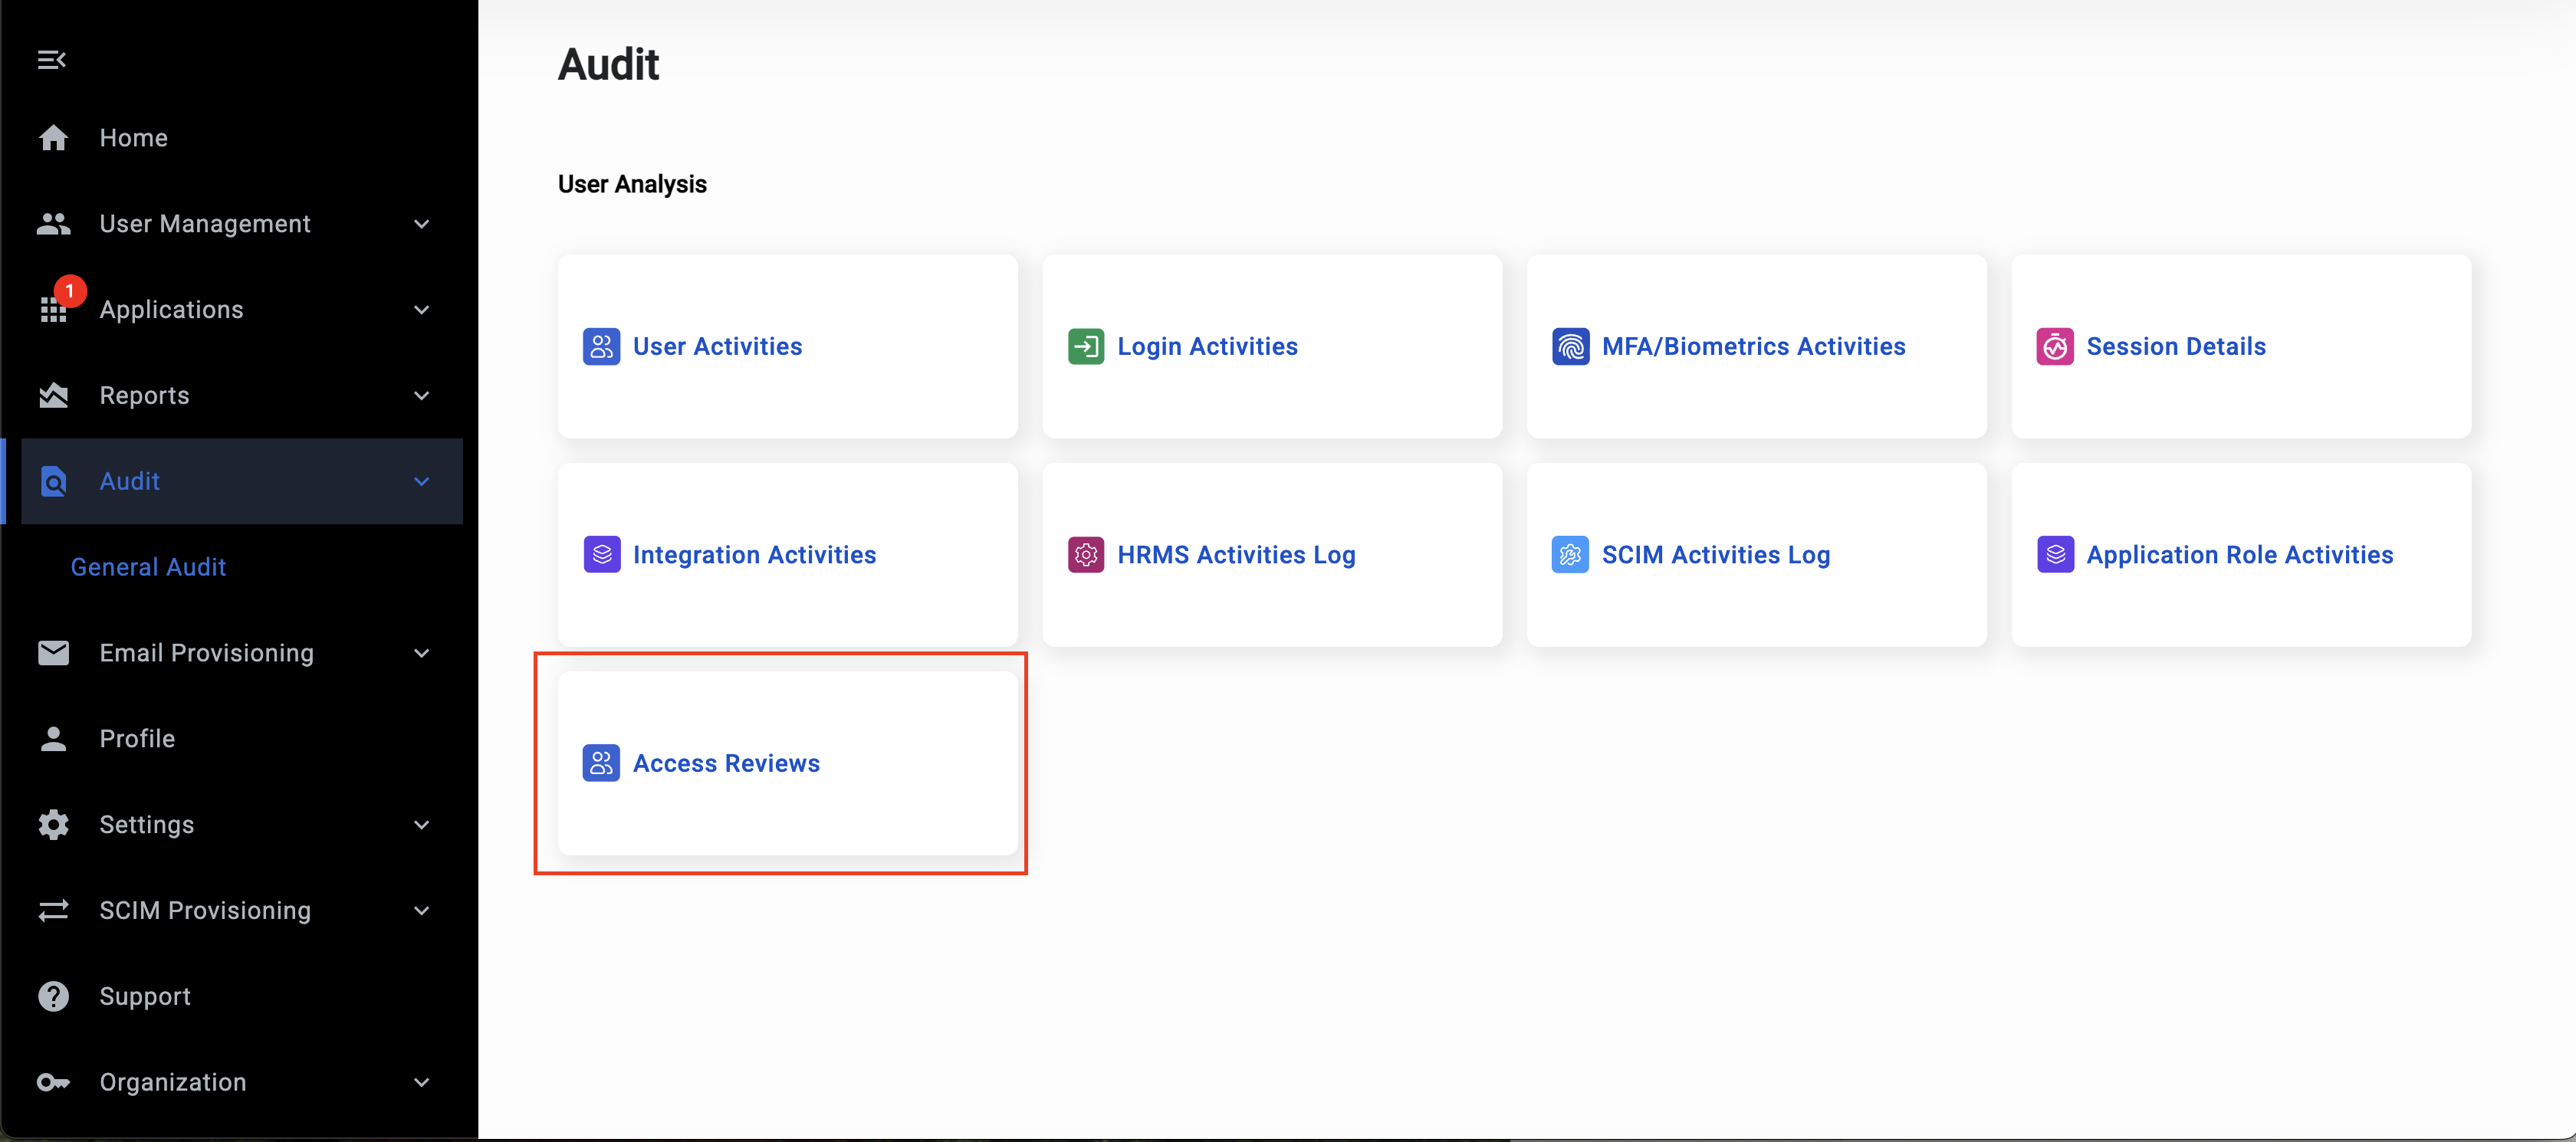Open the Application Role Activities card
This screenshot has width=2576, height=1142.
tap(2239, 555)
